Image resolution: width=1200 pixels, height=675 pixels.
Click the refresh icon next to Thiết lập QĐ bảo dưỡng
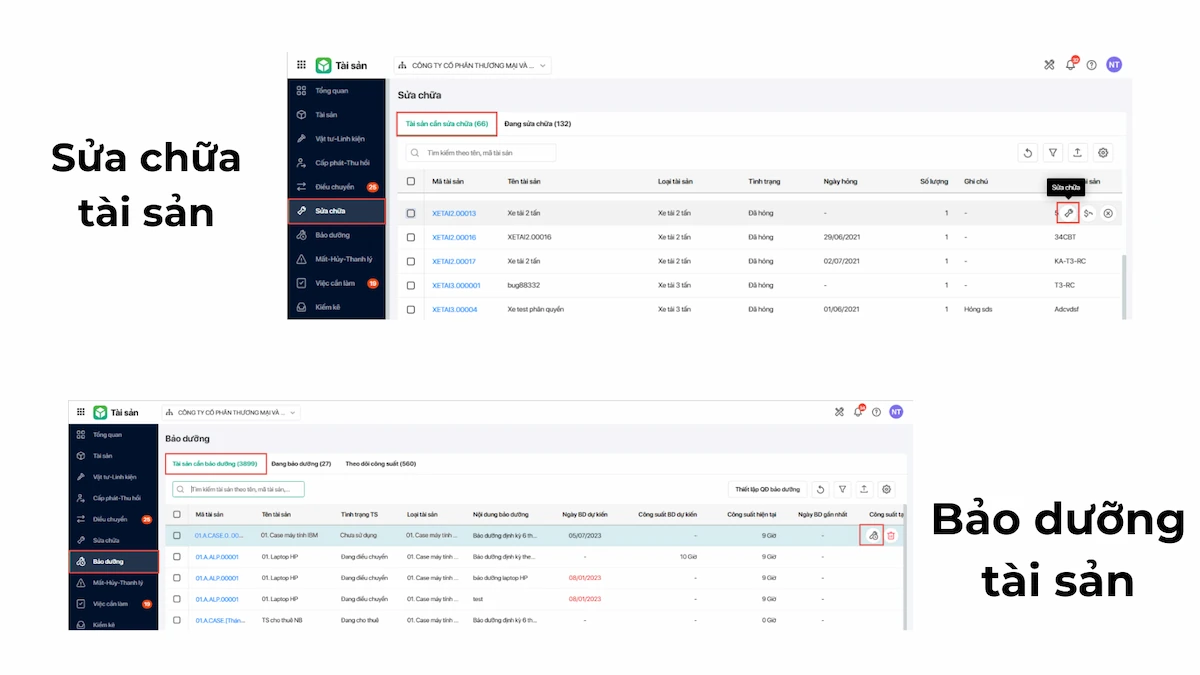pos(820,489)
